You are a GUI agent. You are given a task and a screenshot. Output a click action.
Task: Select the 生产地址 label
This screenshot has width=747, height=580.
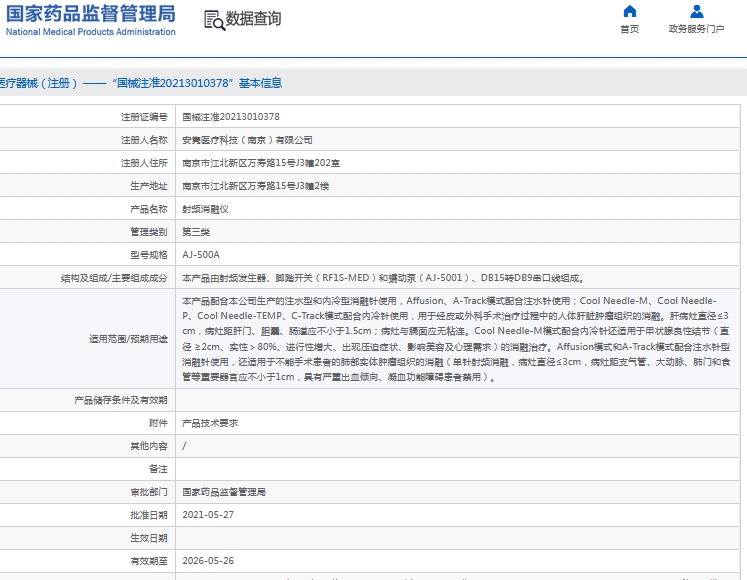[x=149, y=186]
